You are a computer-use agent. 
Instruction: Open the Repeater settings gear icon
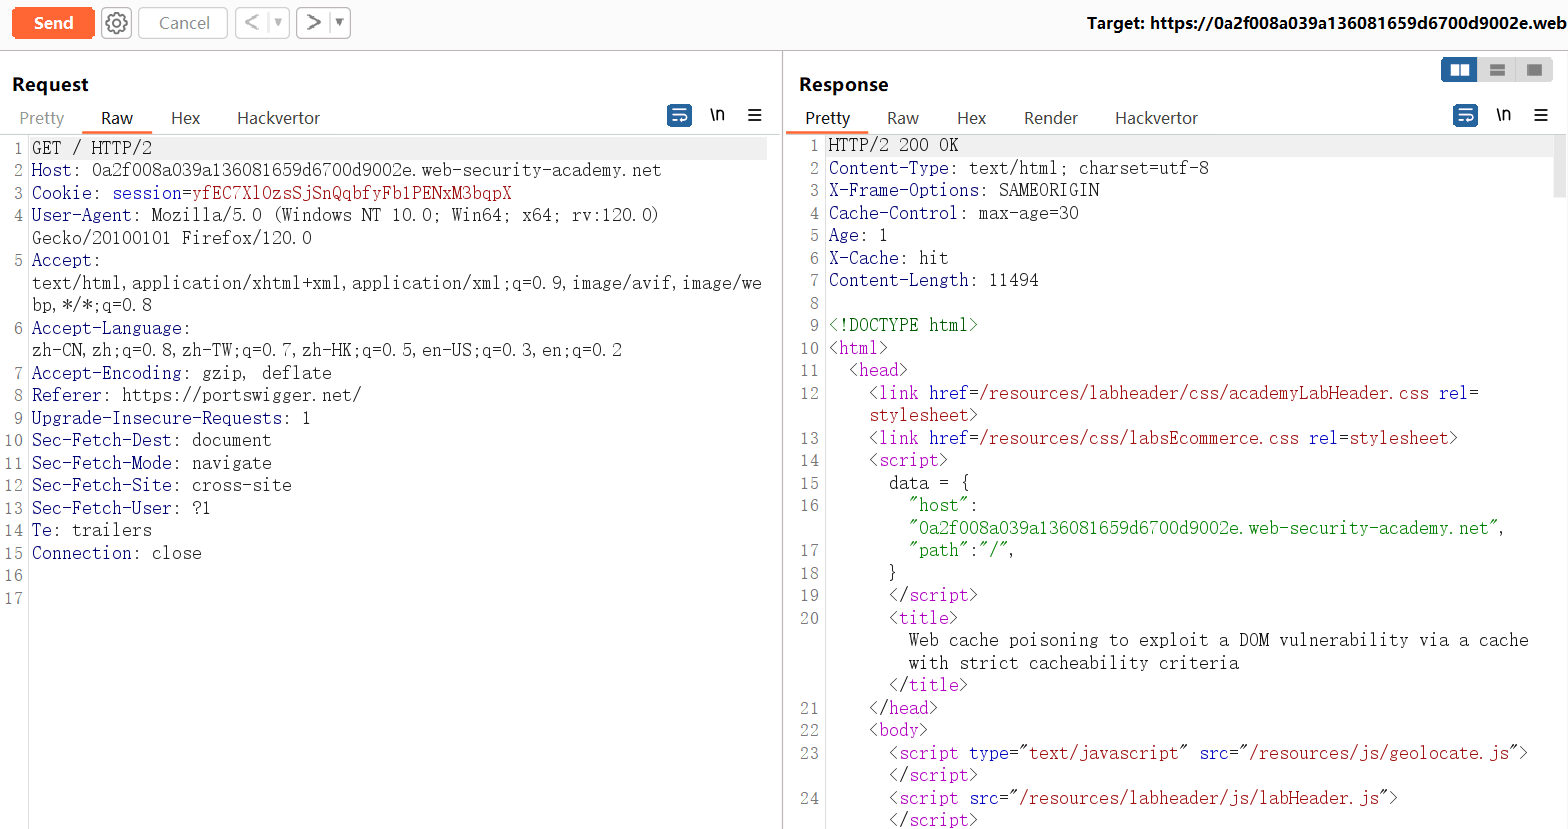coord(117,23)
